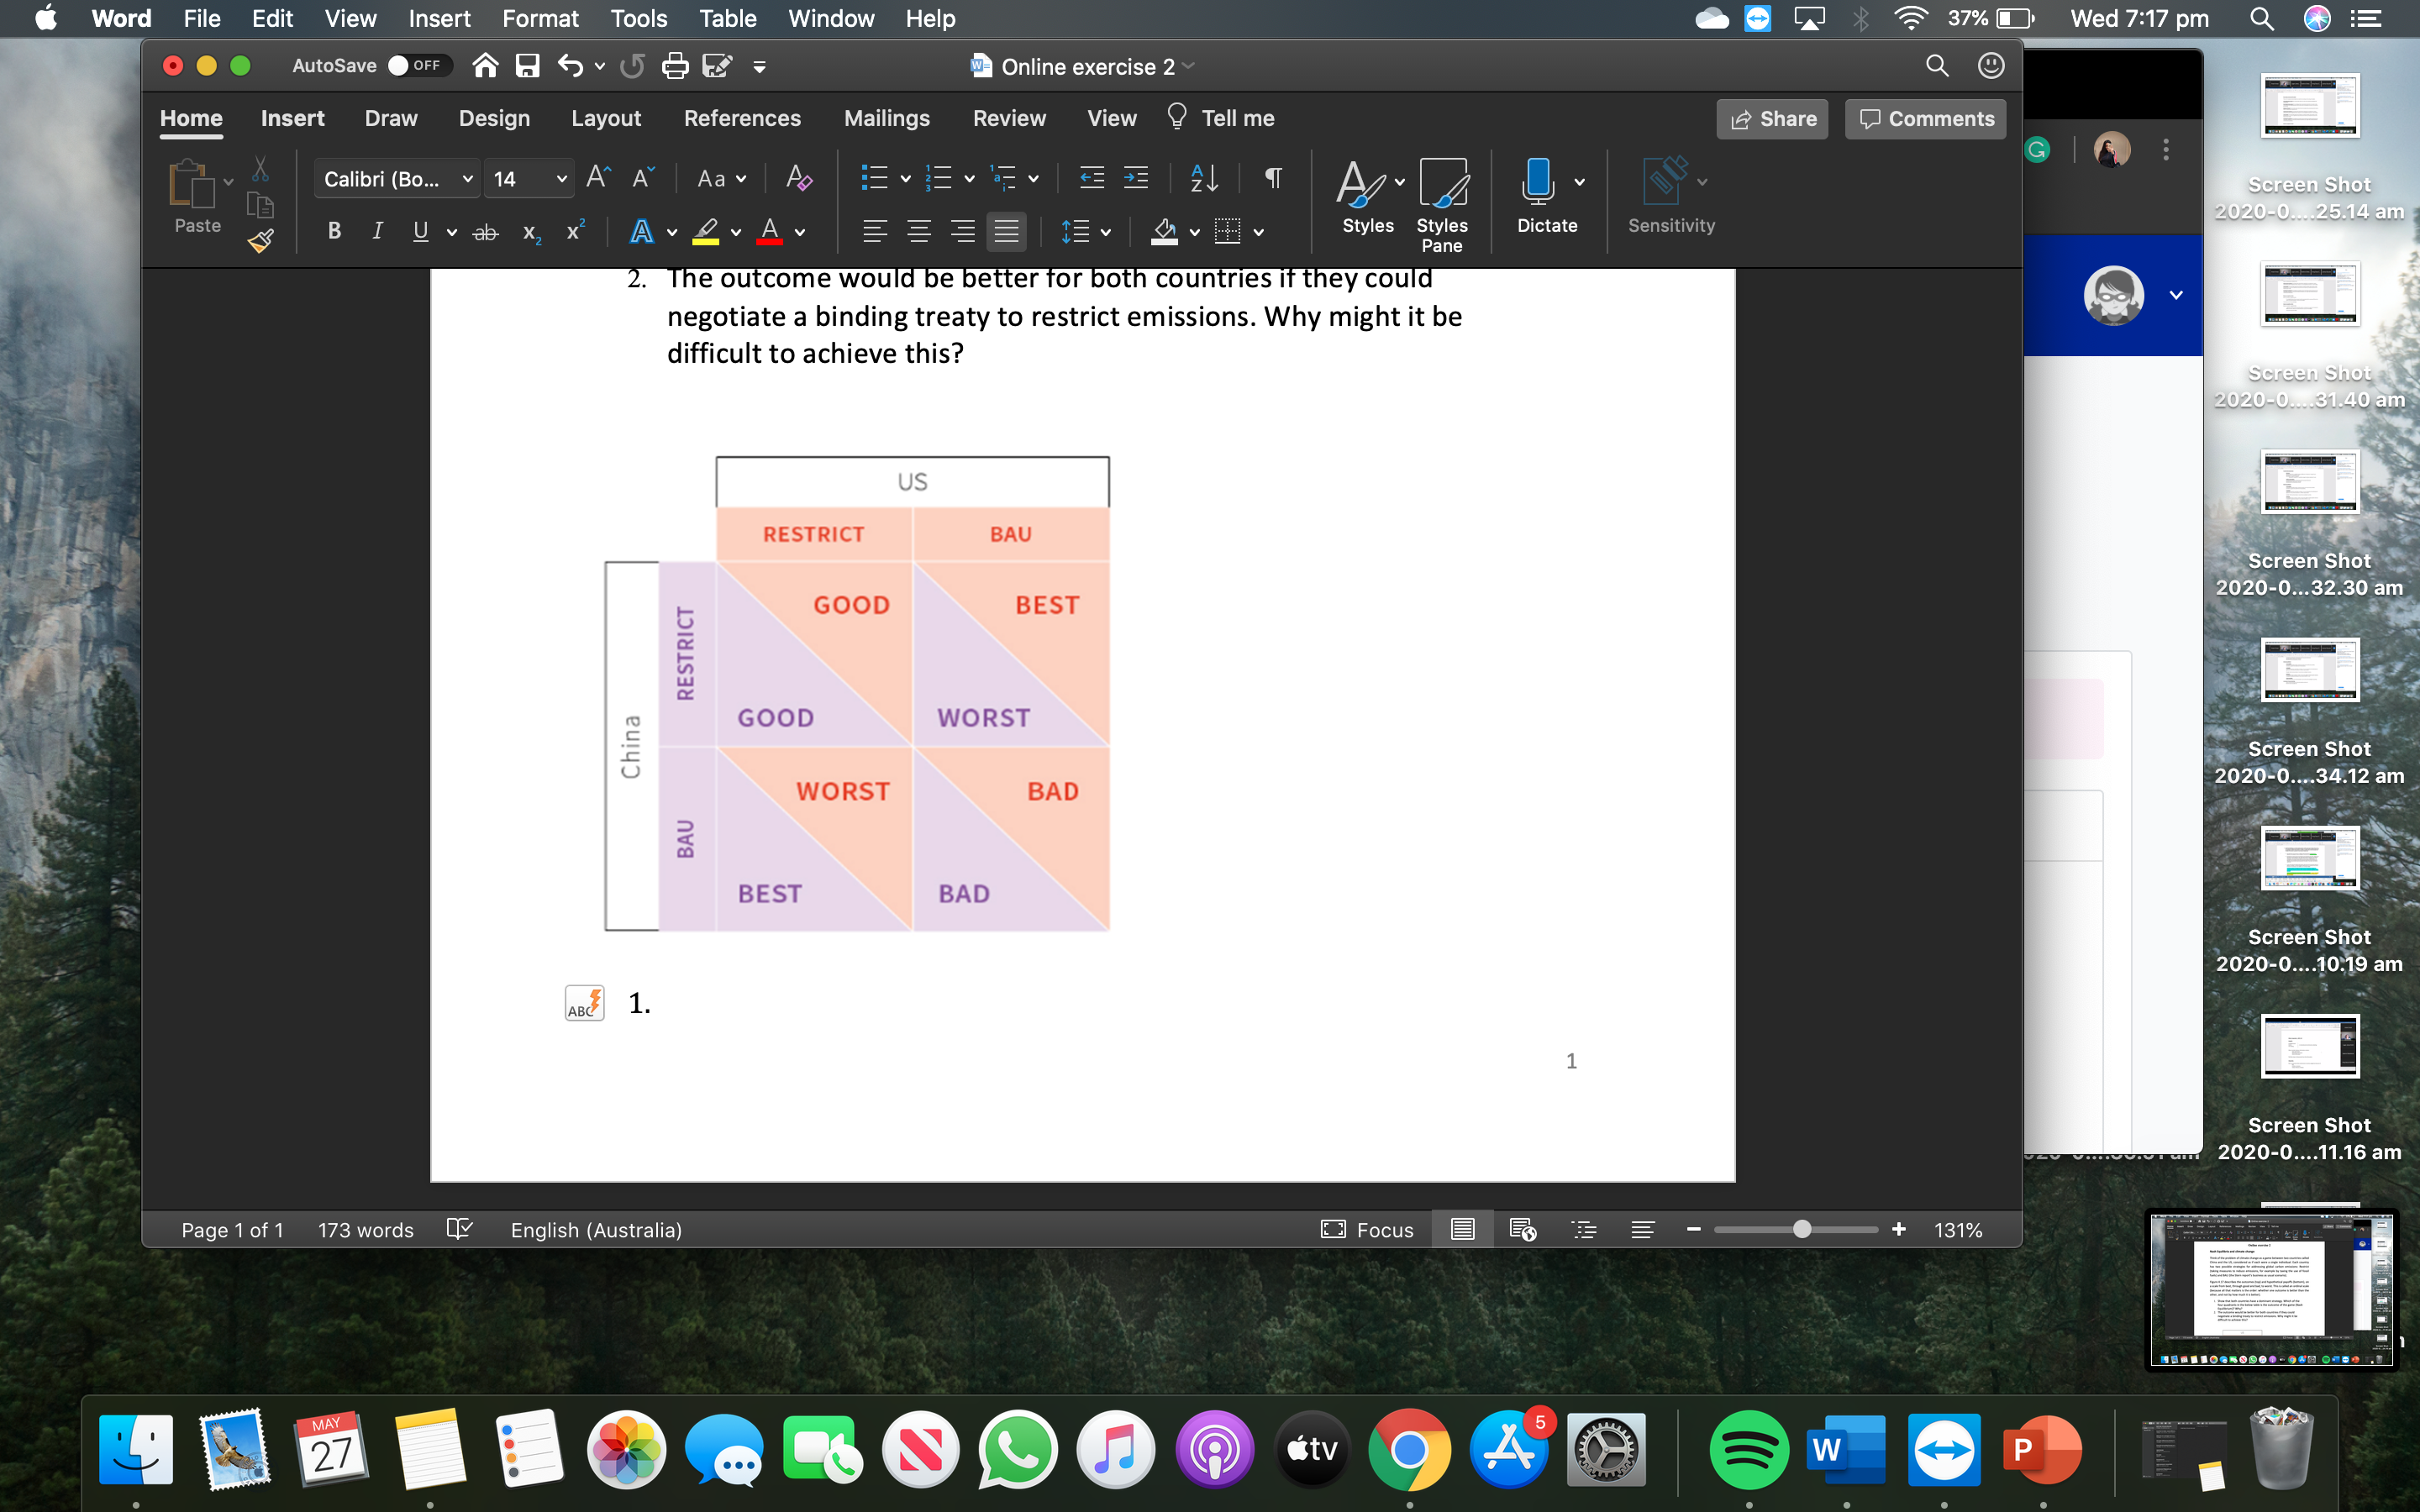Select the Format Painter
This screenshot has height=1512, width=2420.
click(x=260, y=241)
